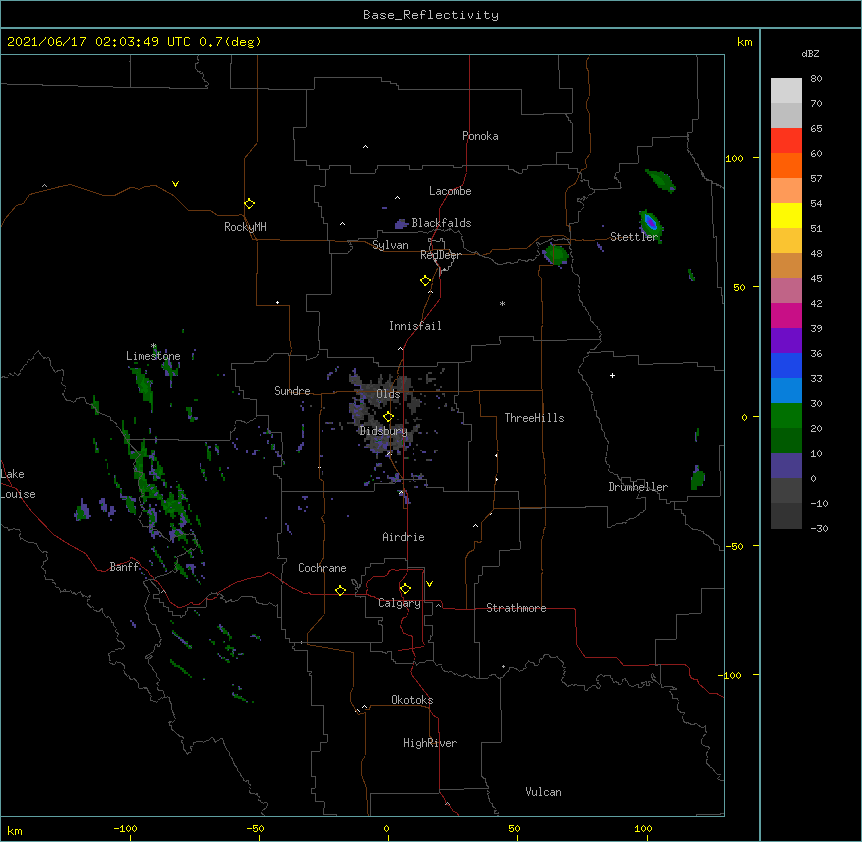Click the ThreeHills label
Viewport: 862px width, 842px height.
point(534,418)
